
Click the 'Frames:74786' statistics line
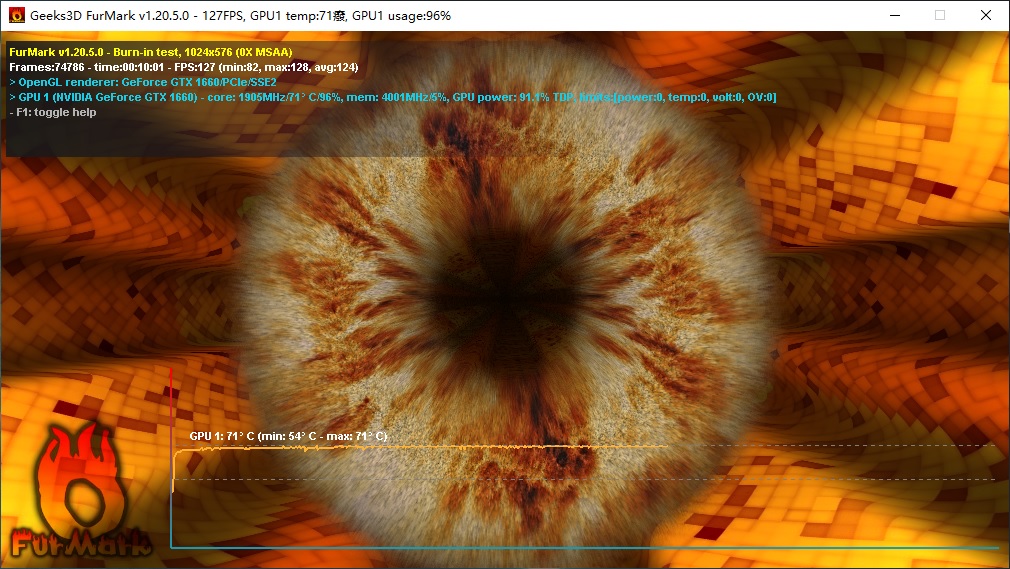point(184,67)
